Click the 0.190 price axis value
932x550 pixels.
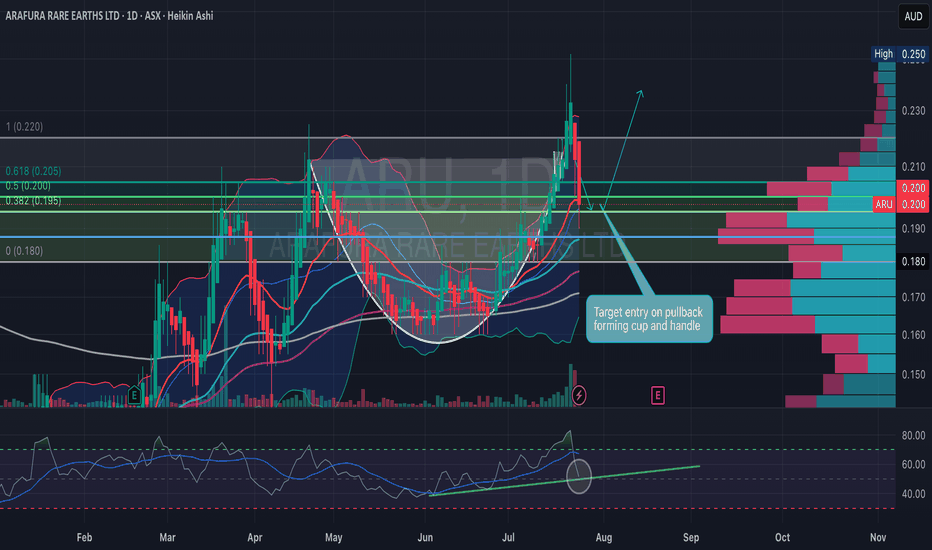(913, 229)
